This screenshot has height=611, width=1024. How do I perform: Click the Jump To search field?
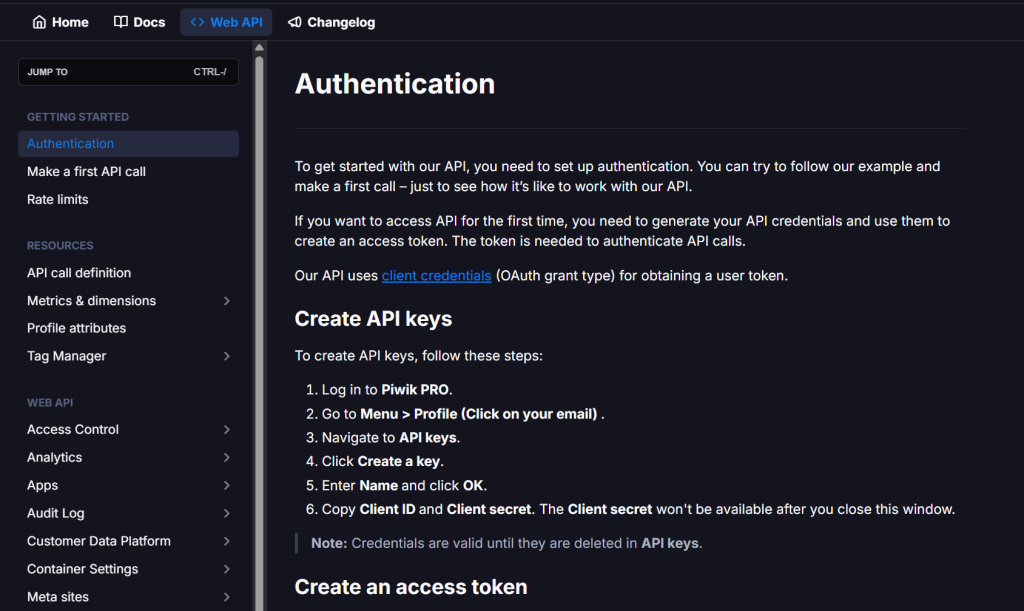[x=128, y=72]
